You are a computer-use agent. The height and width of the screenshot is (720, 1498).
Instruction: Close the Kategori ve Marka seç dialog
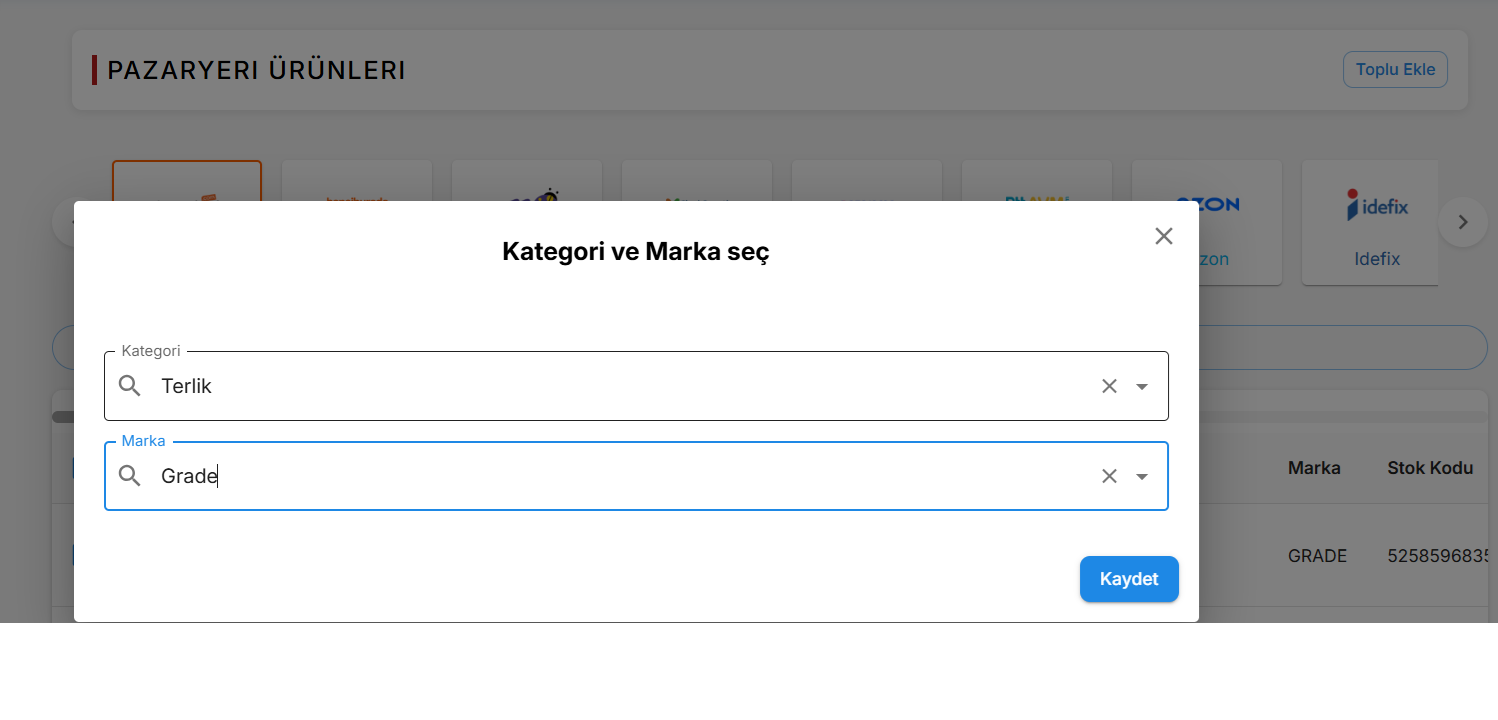pyautogui.click(x=1163, y=236)
